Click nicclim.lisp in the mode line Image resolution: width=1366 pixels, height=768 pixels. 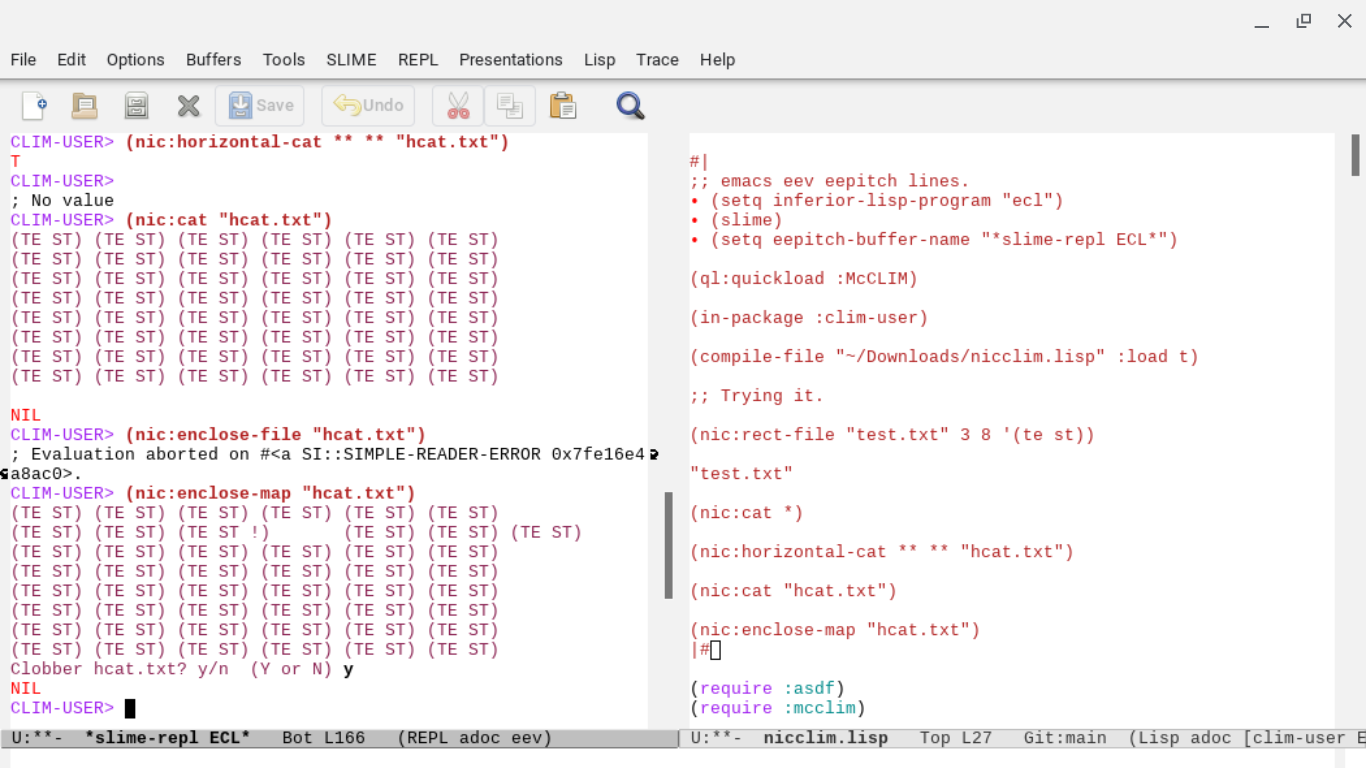[x=825, y=738]
